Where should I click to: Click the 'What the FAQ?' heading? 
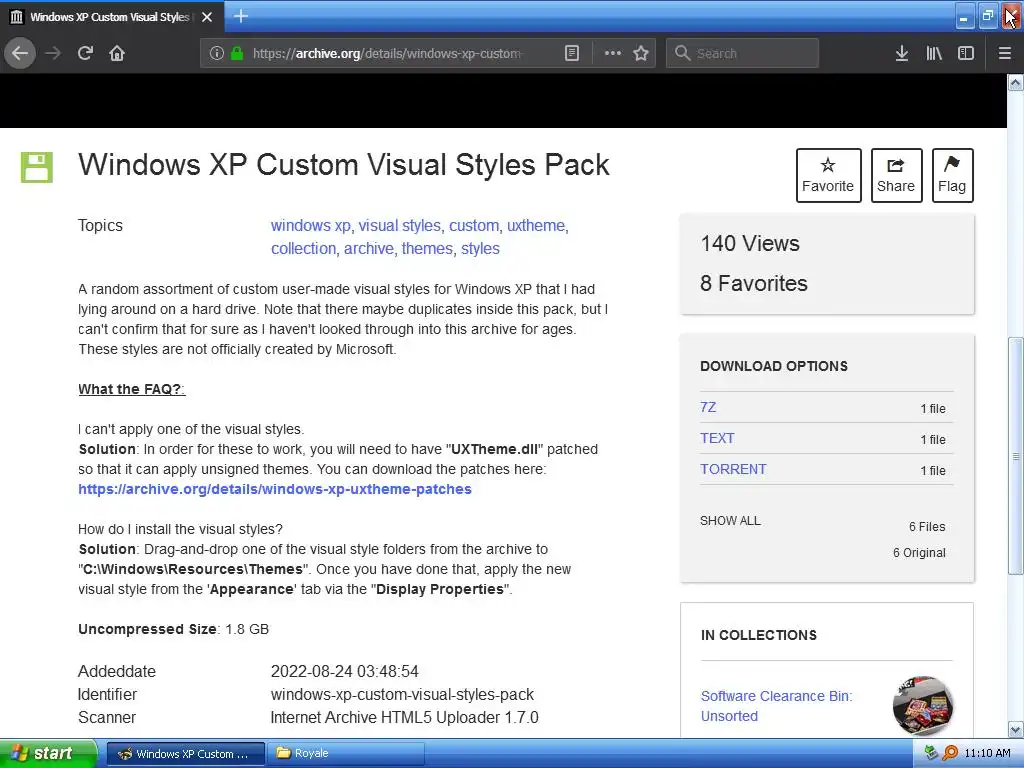pyautogui.click(x=131, y=389)
